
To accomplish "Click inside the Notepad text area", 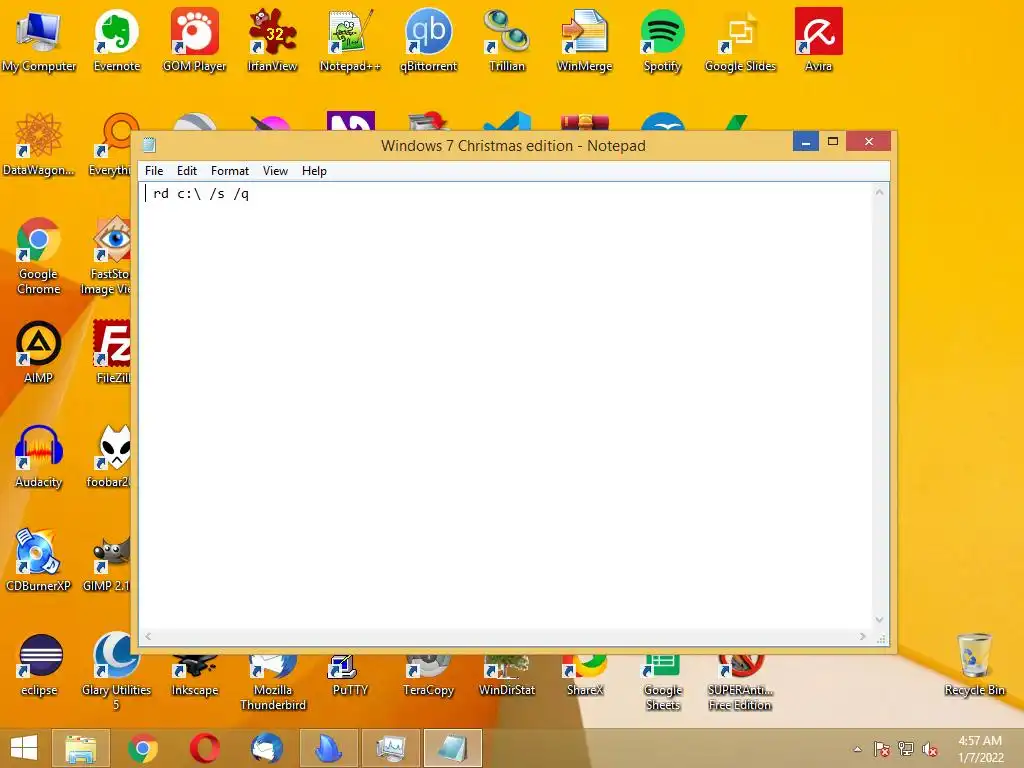I will coord(505,405).
